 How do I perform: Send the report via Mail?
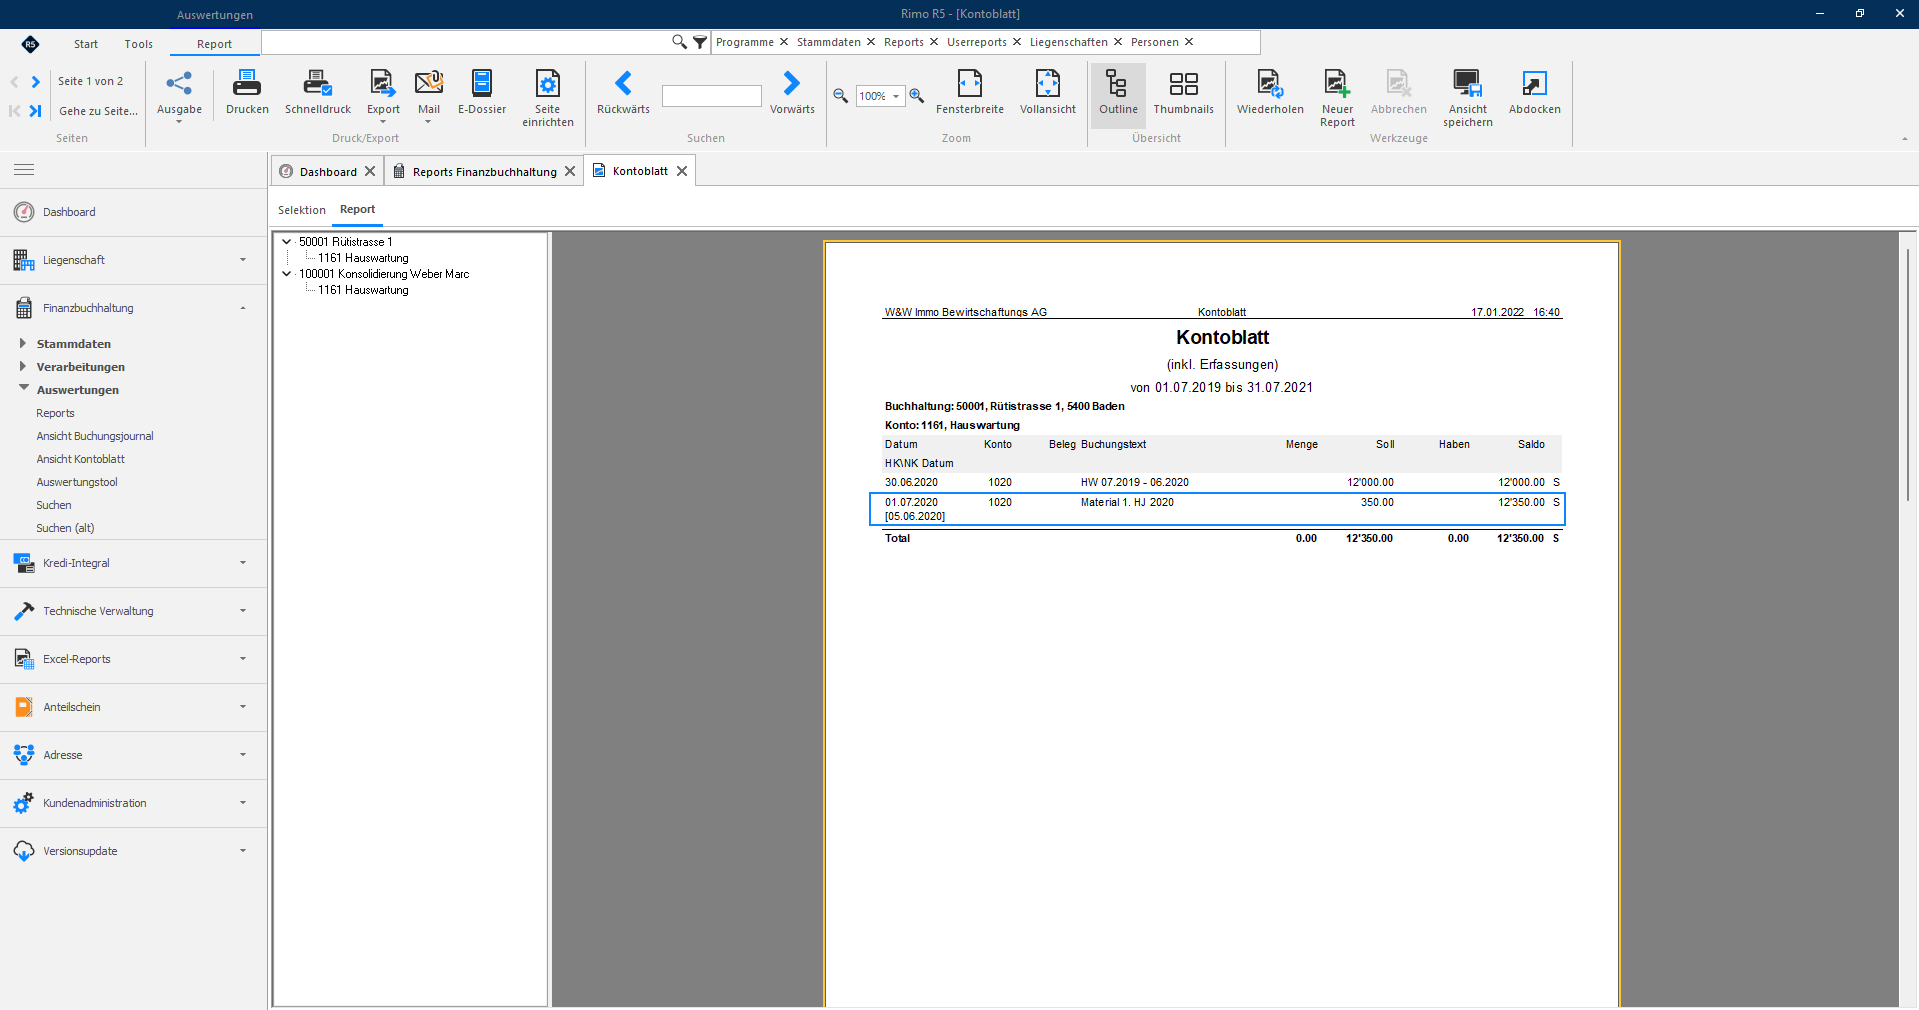pyautogui.click(x=429, y=96)
